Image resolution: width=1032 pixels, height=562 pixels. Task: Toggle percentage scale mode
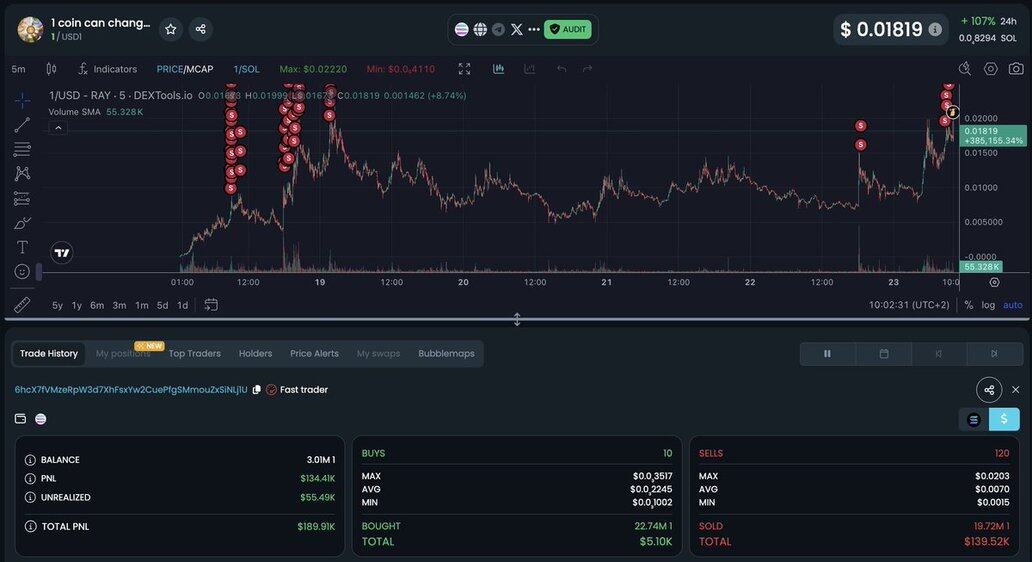click(968, 305)
